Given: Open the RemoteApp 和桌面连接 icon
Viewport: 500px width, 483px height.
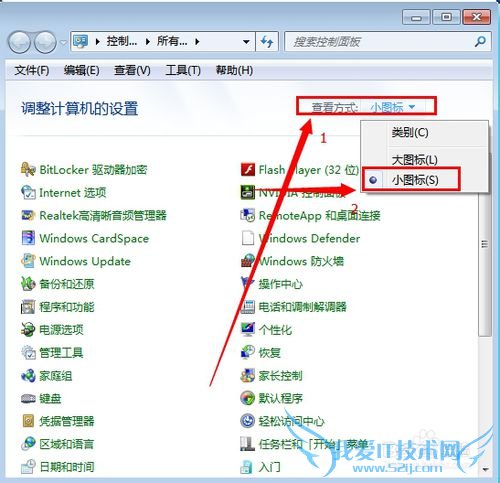Looking at the screenshot, I should (248, 215).
